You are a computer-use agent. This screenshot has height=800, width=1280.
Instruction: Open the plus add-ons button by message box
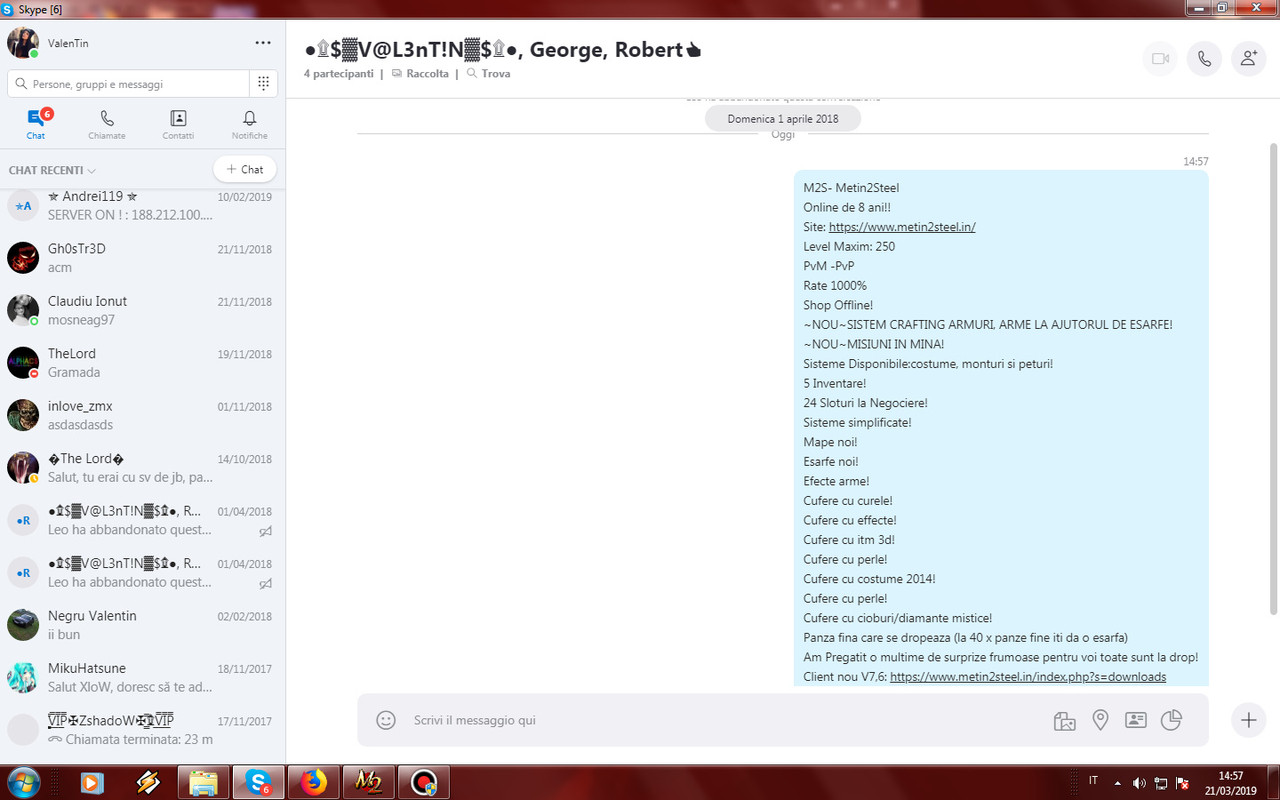tap(1248, 720)
